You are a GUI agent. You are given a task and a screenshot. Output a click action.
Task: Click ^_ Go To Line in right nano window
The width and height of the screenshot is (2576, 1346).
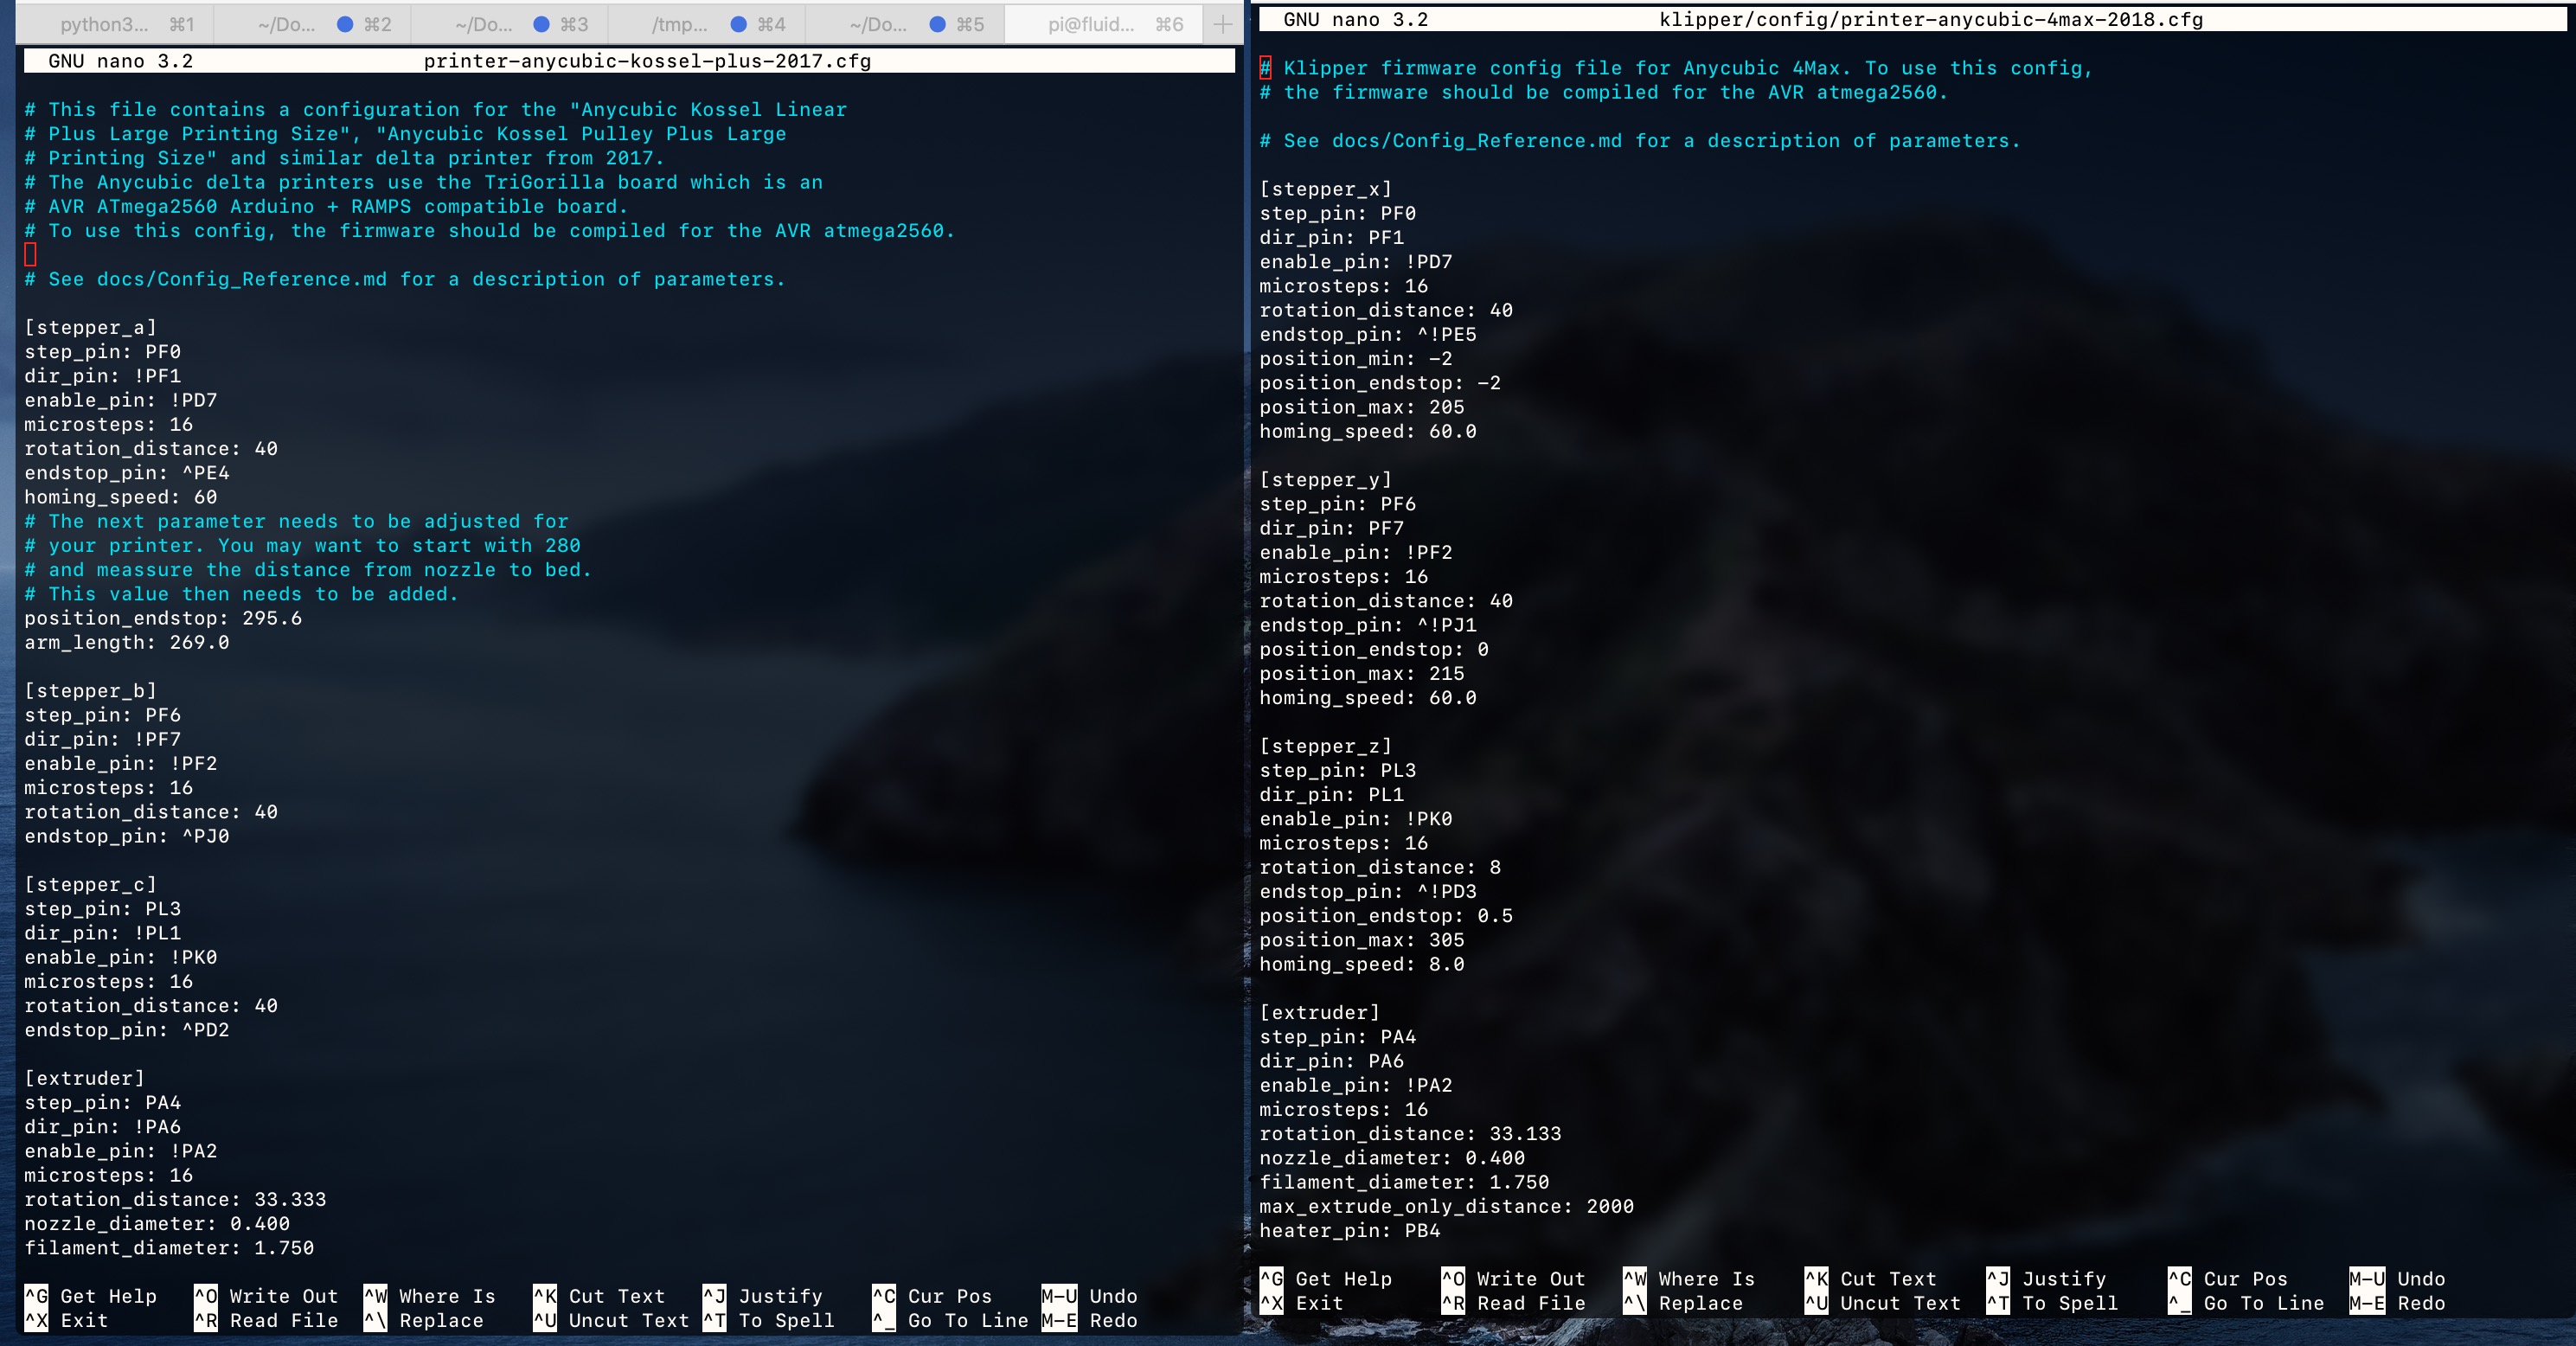pos(2246,1303)
